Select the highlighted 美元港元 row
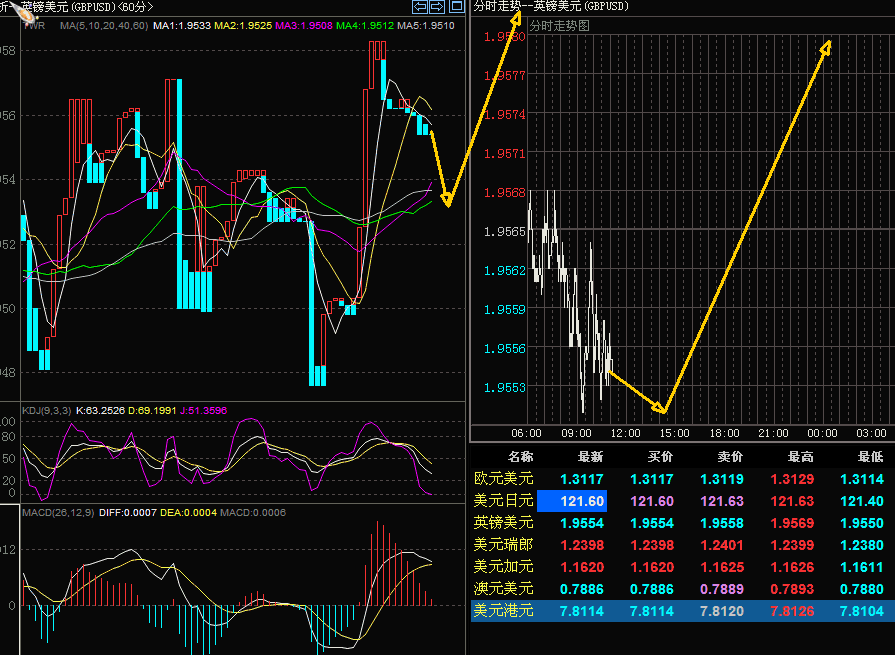The height and width of the screenshot is (655, 895). 503,611
